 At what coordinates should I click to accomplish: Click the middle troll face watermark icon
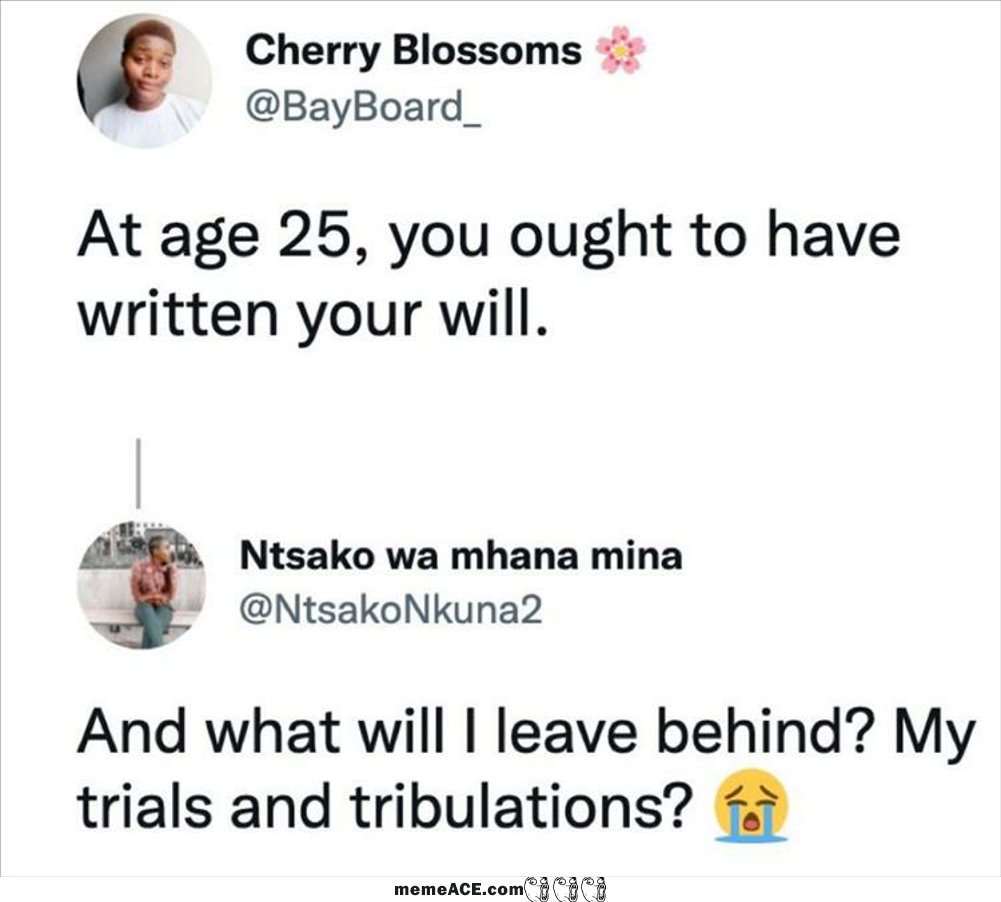point(566,889)
